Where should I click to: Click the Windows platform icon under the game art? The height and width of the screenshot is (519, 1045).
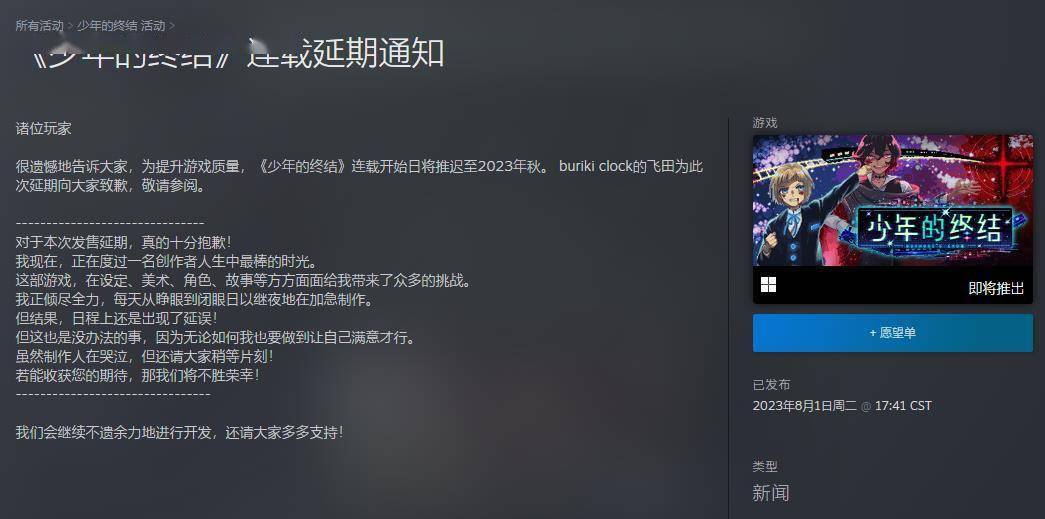[x=768, y=285]
